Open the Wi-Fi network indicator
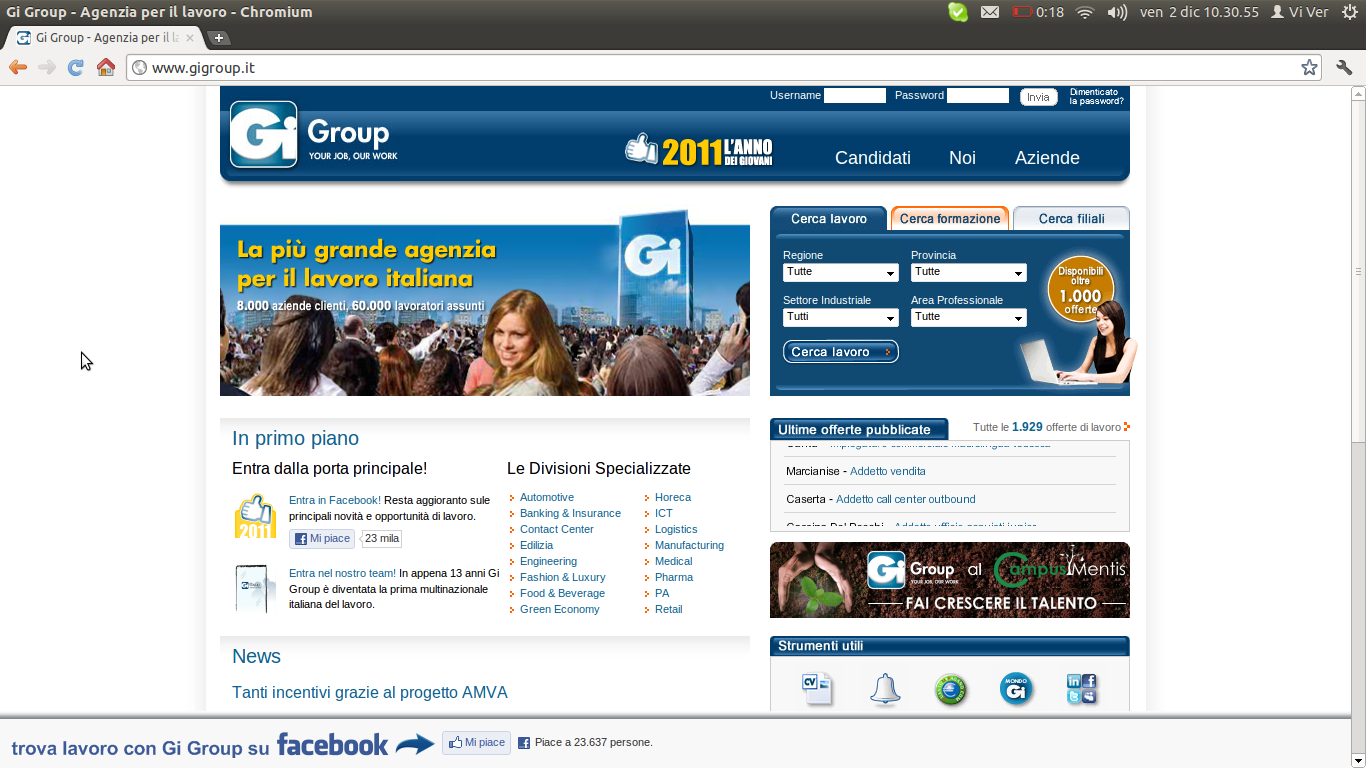Screen dimensions: 1366x768 [x=1085, y=12]
